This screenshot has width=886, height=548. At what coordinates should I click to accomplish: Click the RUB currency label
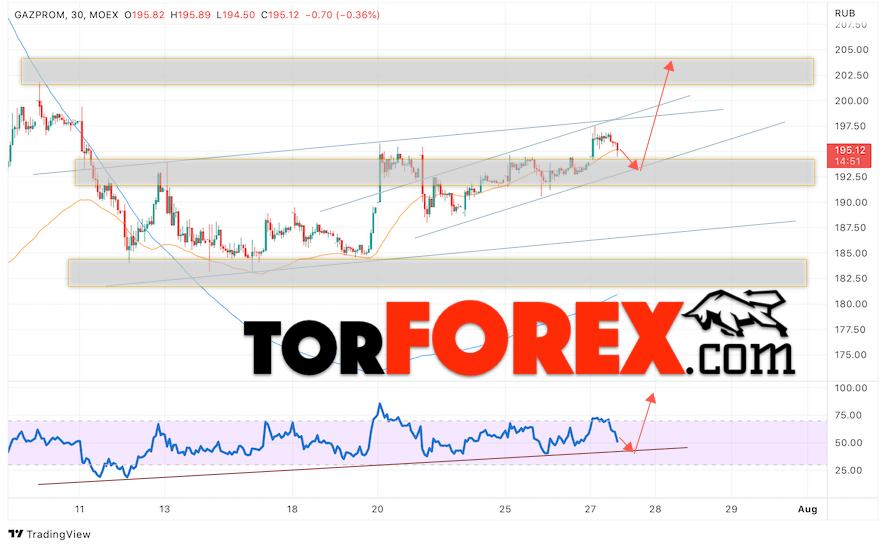coord(845,13)
